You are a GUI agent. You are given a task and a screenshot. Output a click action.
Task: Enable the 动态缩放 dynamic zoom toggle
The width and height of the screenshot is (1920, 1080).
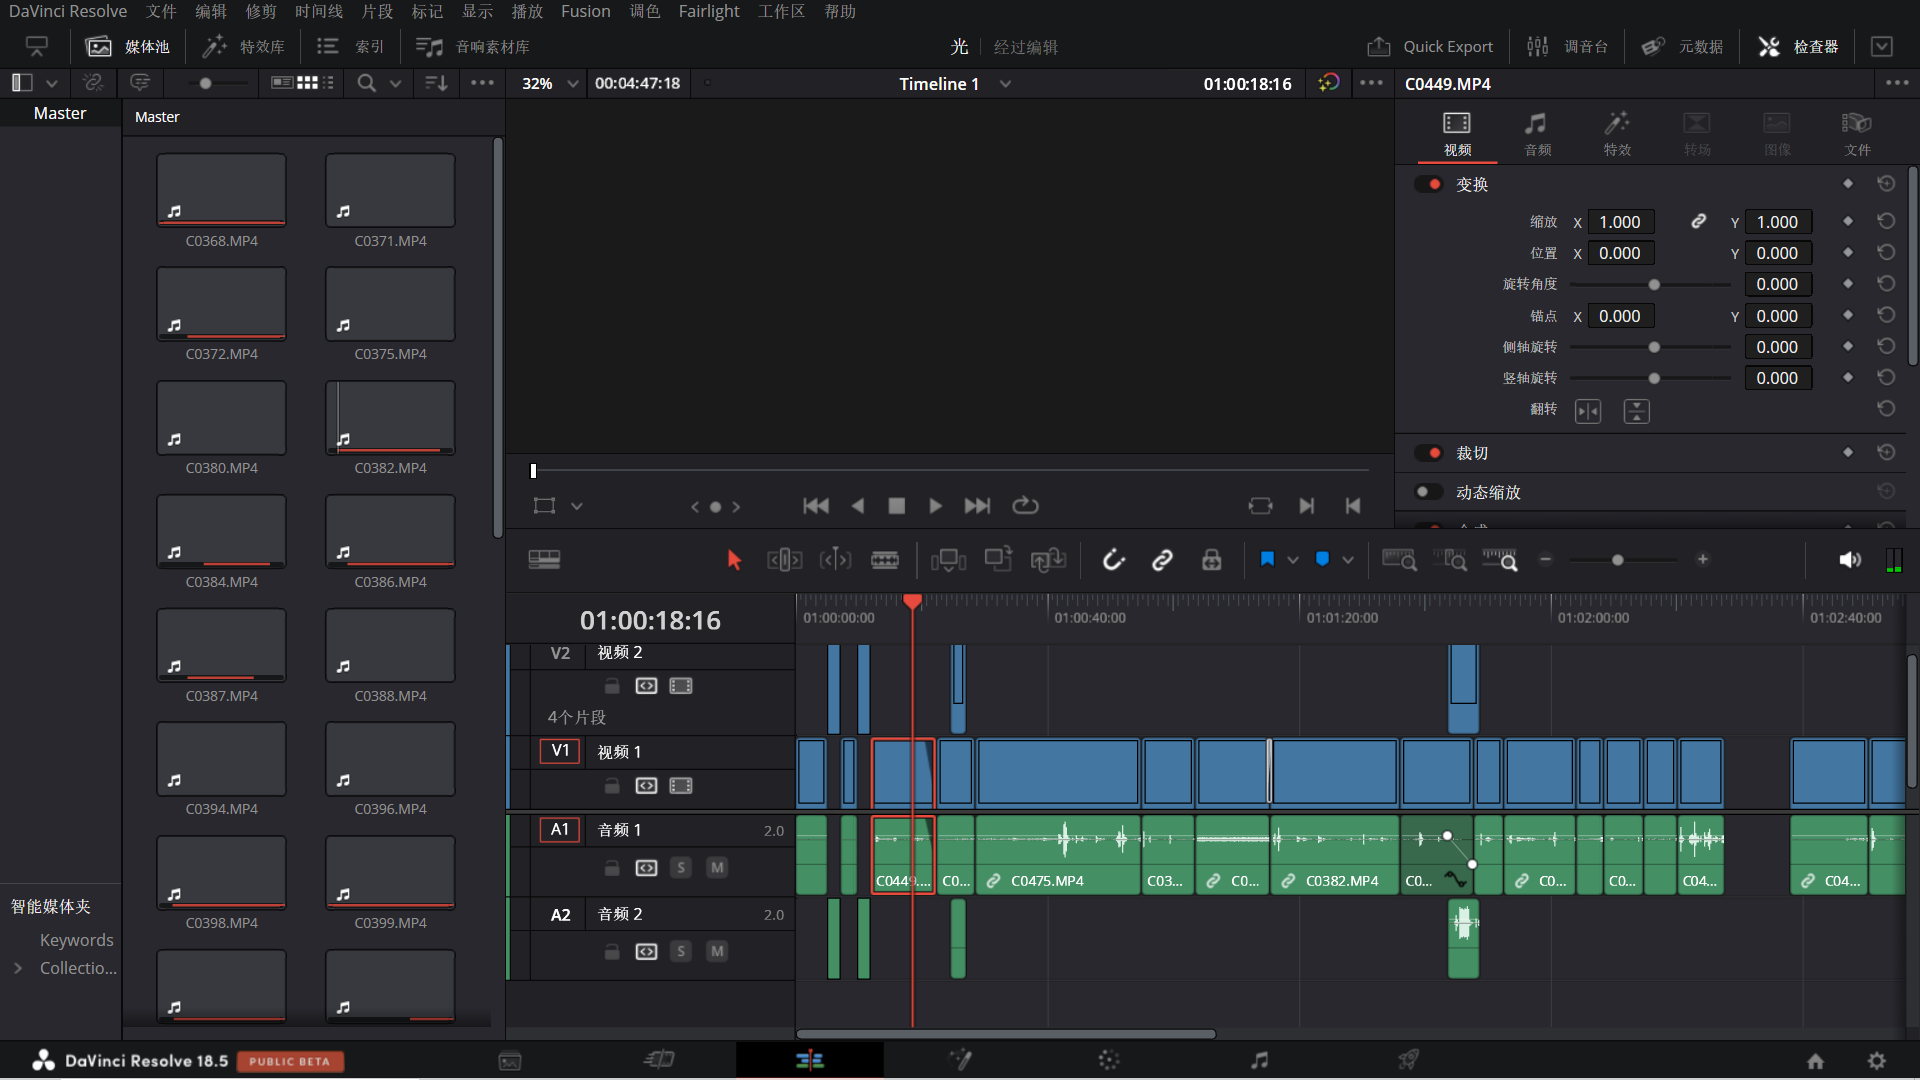pos(1429,492)
